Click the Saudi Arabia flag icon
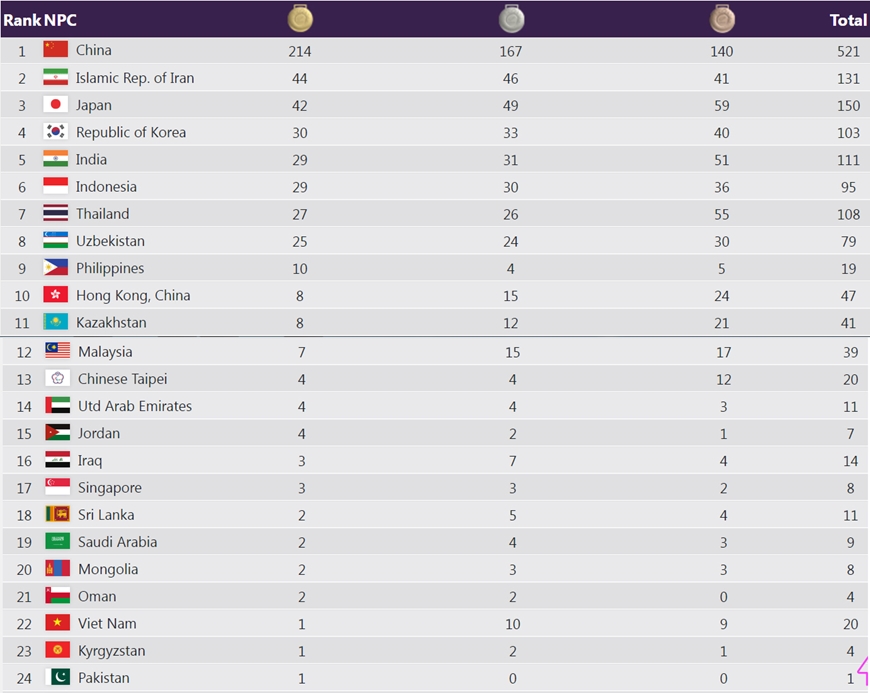This screenshot has height=693, width=870. coord(58,542)
